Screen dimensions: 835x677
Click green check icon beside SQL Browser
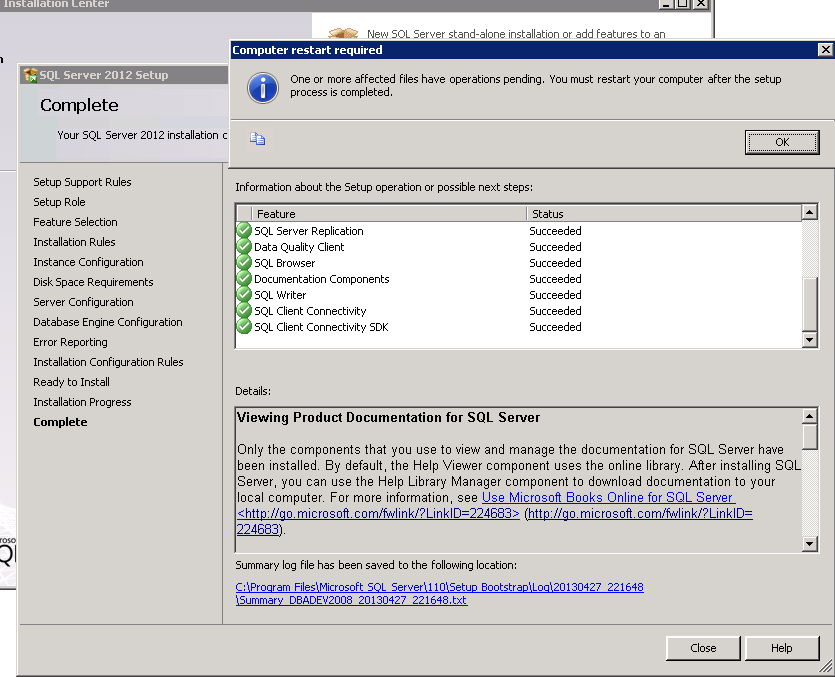point(244,263)
